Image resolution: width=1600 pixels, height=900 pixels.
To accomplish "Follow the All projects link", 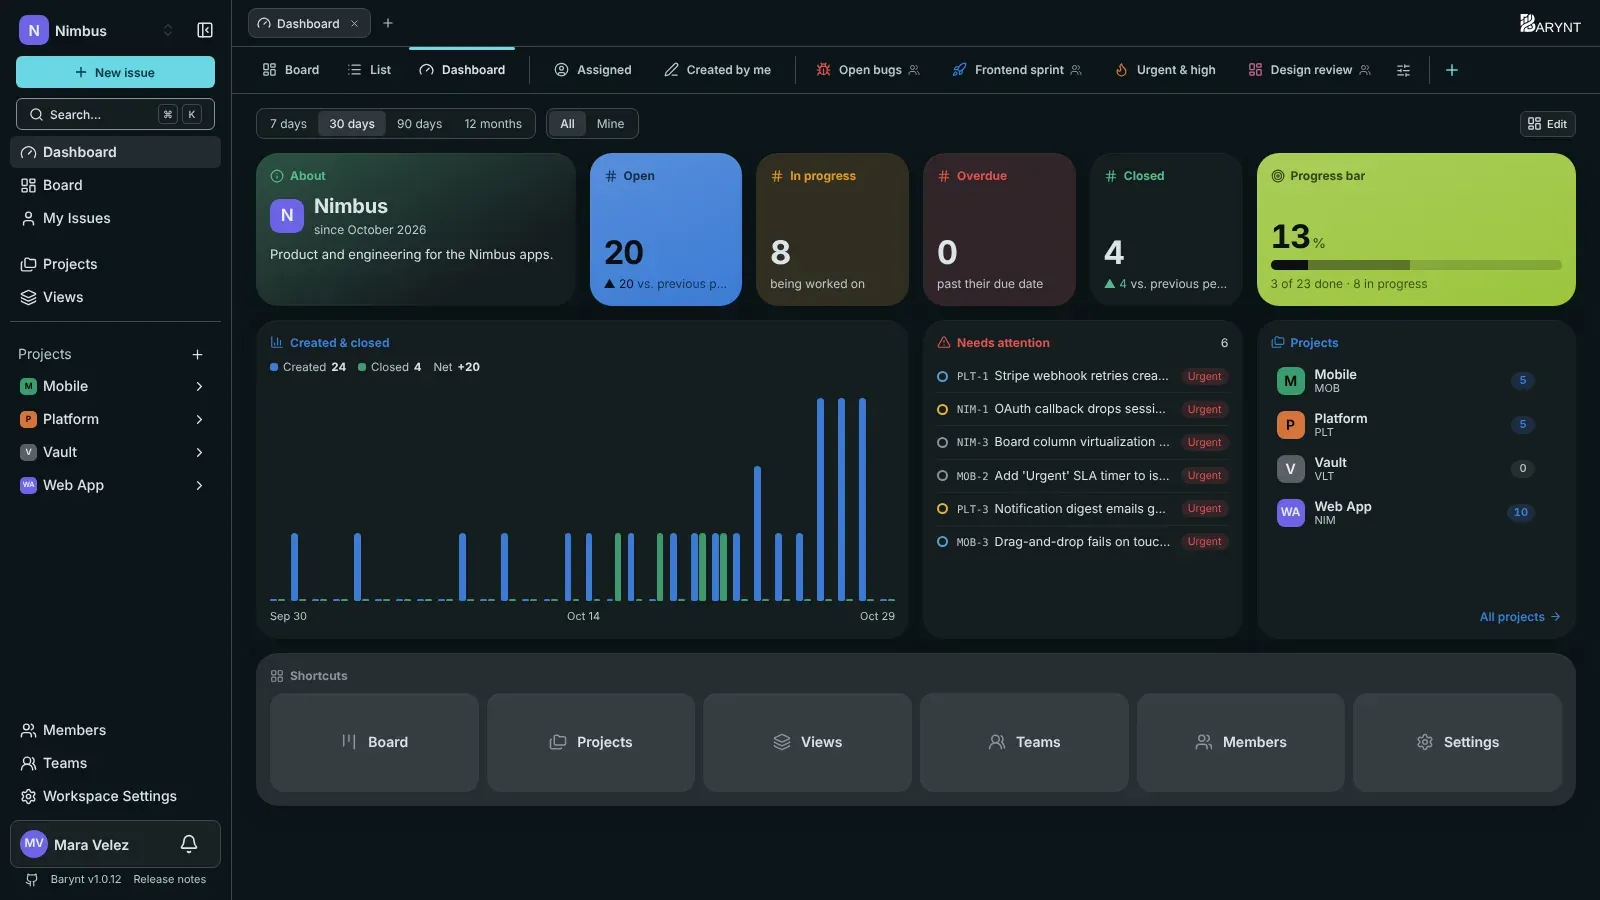I will tap(1520, 617).
